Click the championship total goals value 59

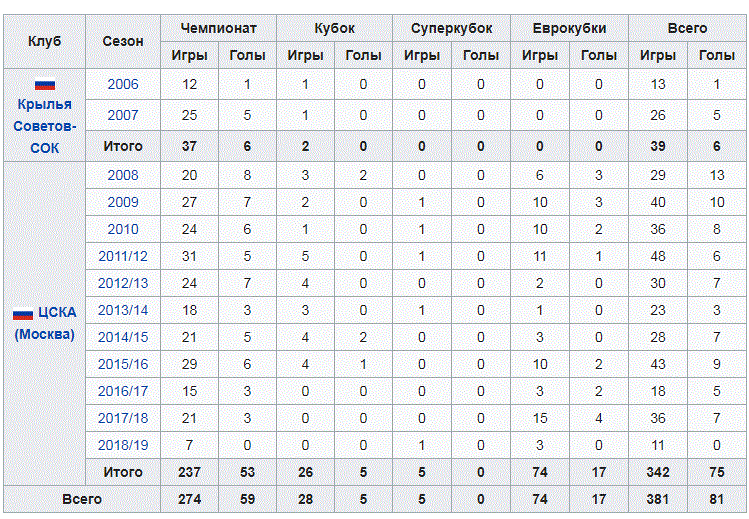[247, 499]
